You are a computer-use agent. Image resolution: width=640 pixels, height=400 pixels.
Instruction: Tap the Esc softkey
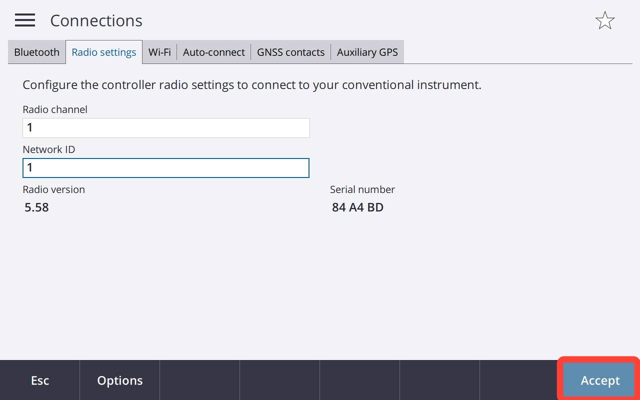click(40, 380)
